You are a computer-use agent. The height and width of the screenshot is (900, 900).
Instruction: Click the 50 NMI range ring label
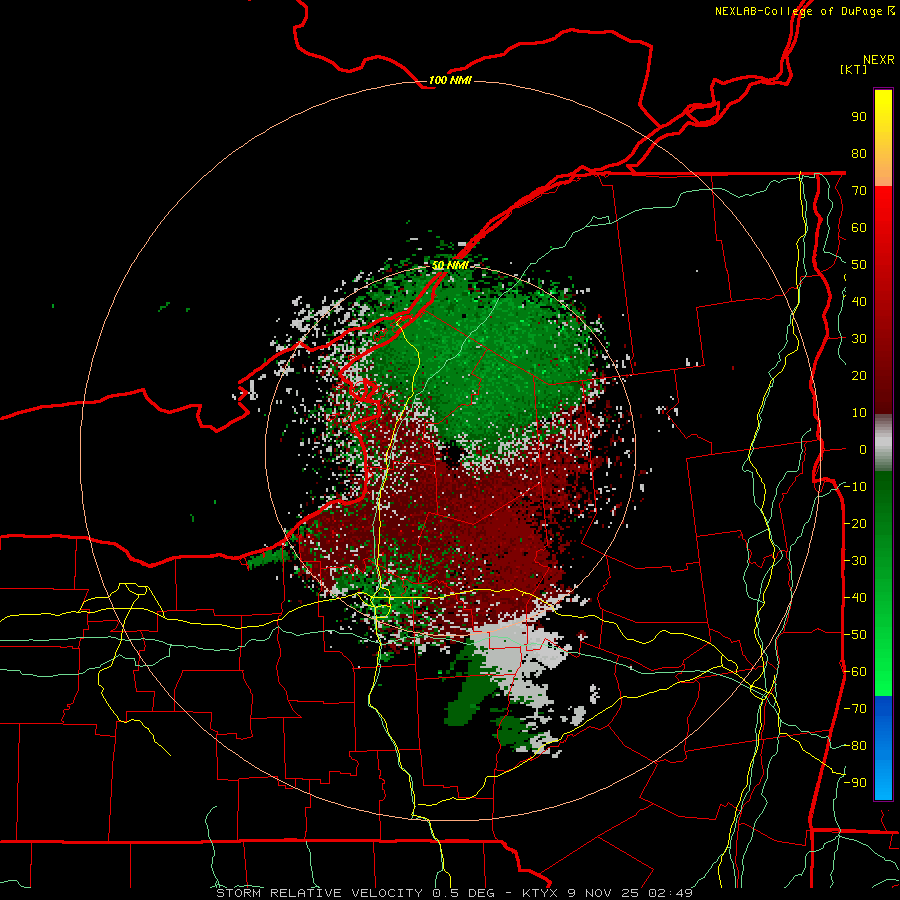pos(450,265)
